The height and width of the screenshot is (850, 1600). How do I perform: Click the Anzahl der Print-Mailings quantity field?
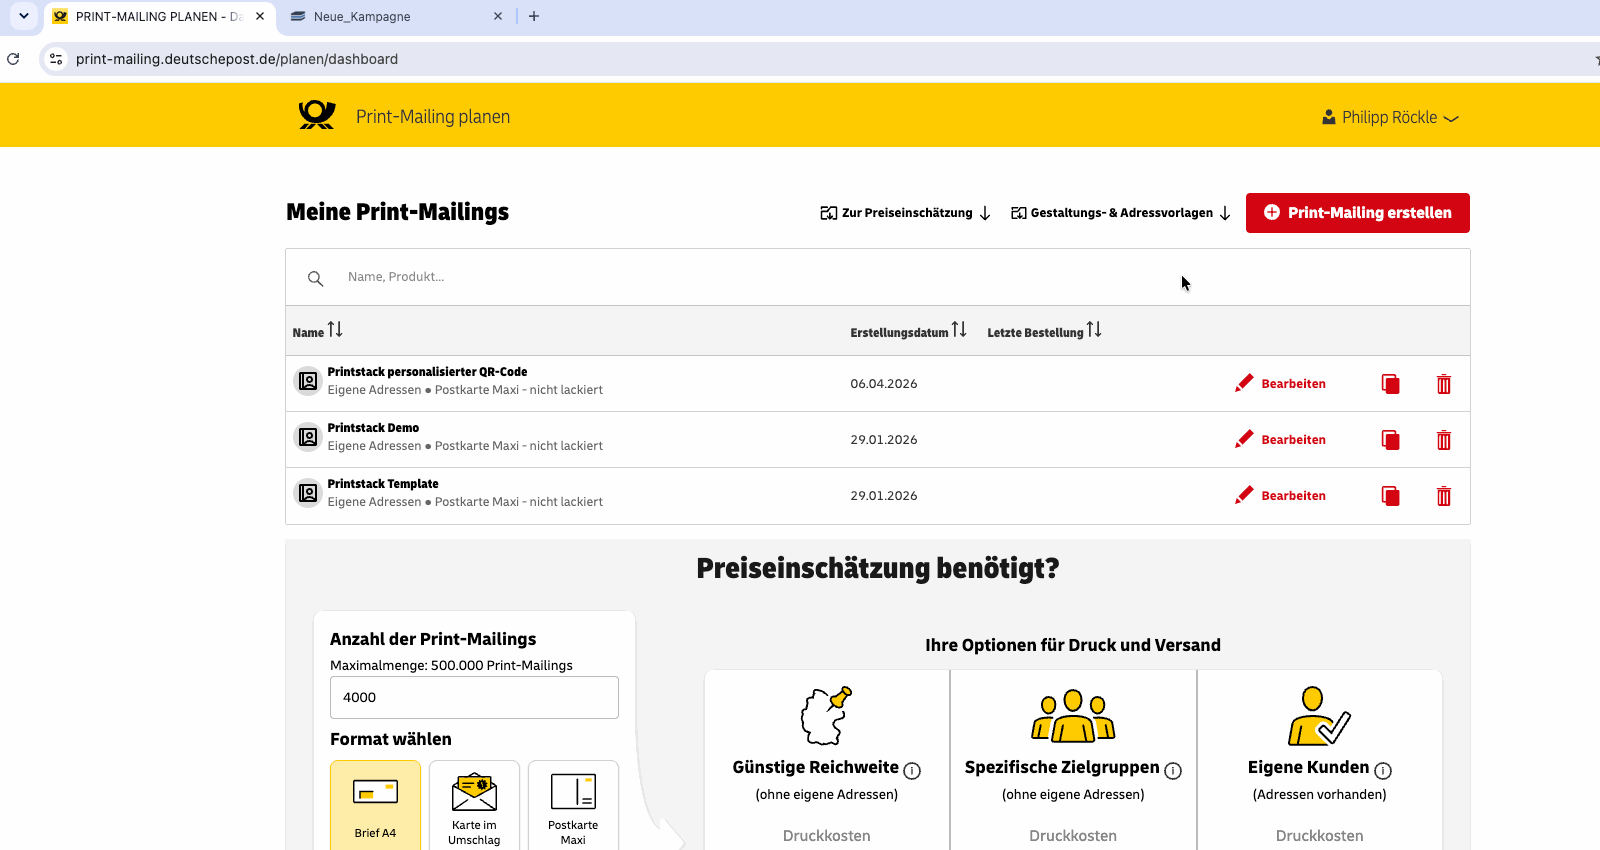click(x=474, y=697)
